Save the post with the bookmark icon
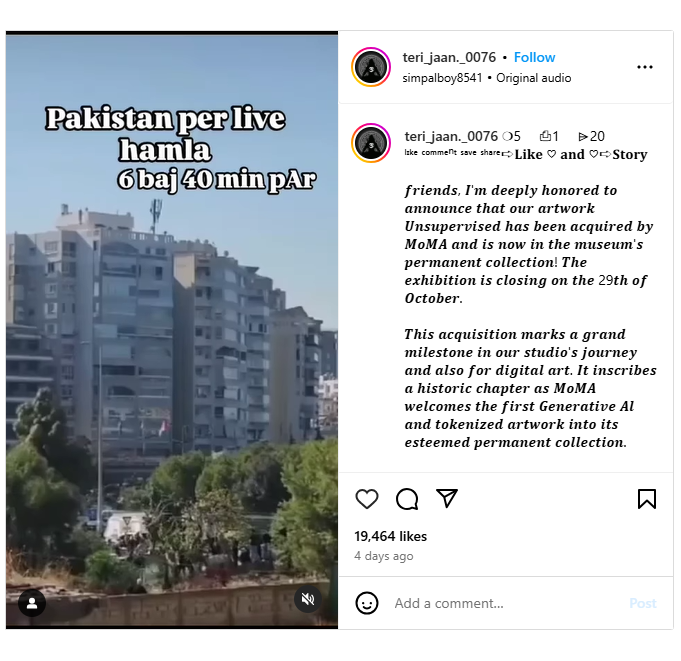The width and height of the screenshot is (681, 661). [647, 499]
